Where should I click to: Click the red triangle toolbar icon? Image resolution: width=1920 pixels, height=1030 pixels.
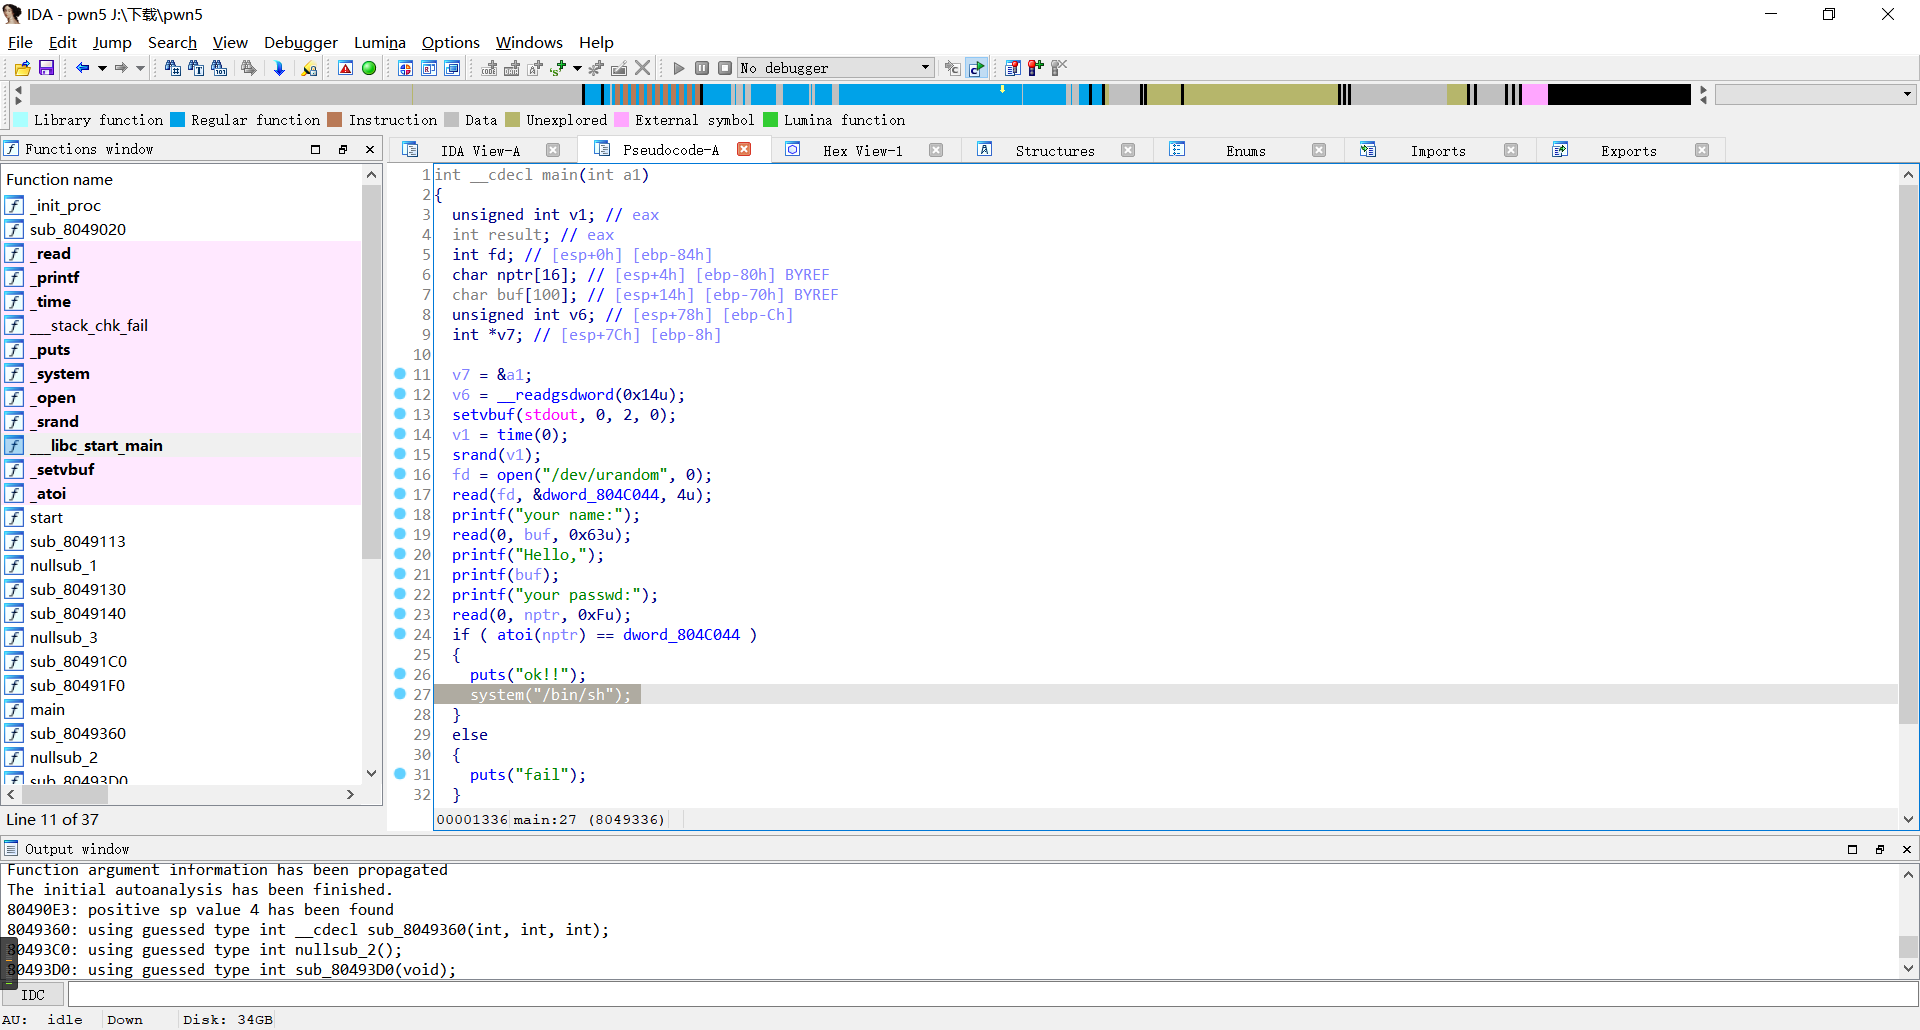(345, 68)
